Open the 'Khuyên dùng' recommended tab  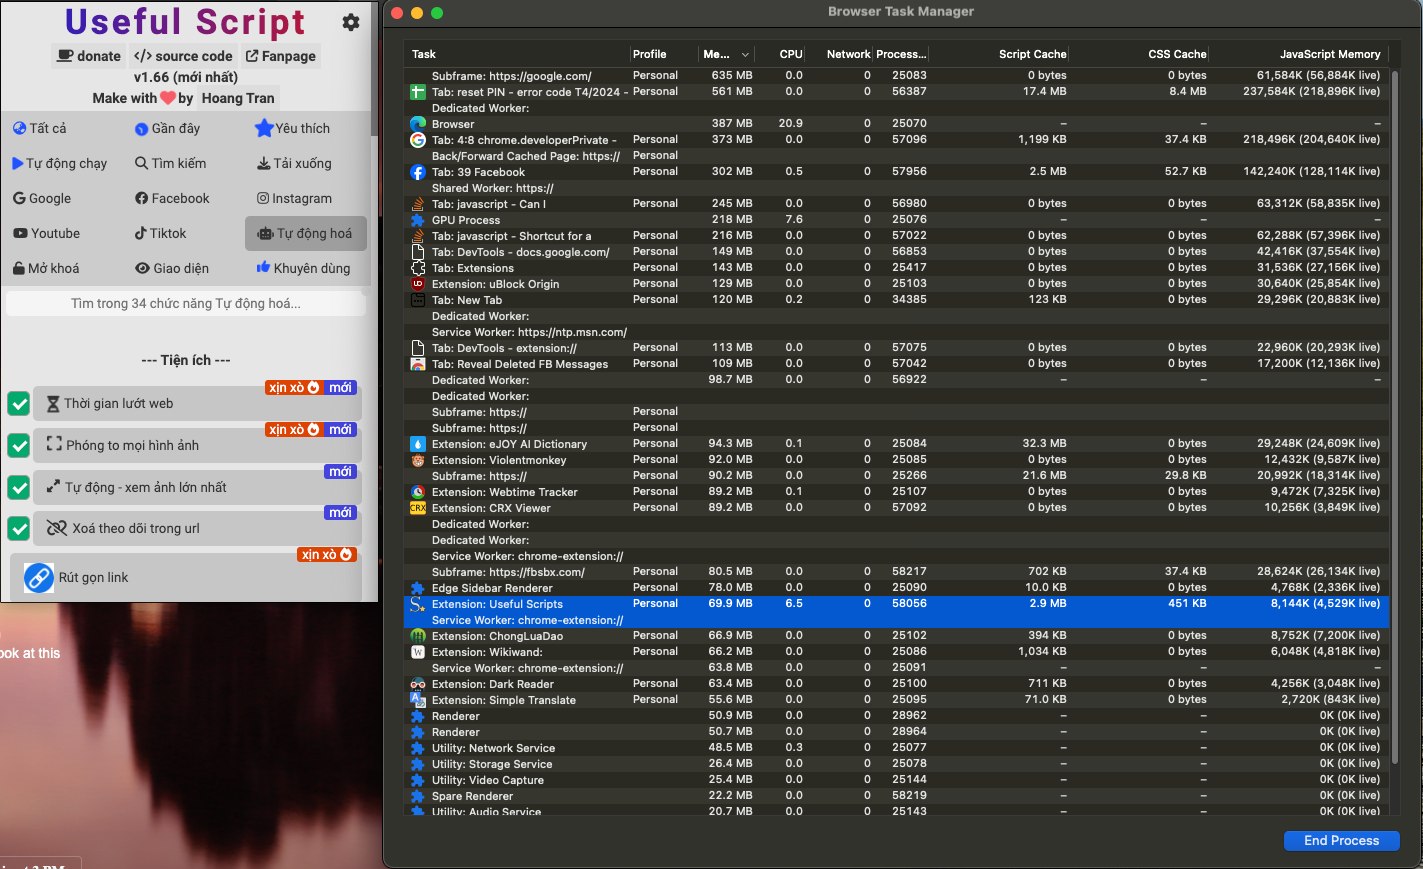click(303, 268)
